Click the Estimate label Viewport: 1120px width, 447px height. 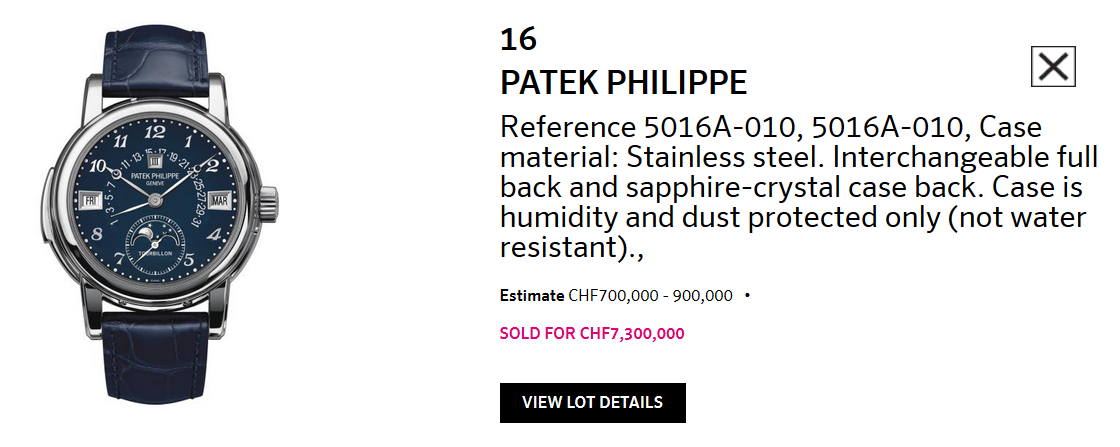(531, 296)
